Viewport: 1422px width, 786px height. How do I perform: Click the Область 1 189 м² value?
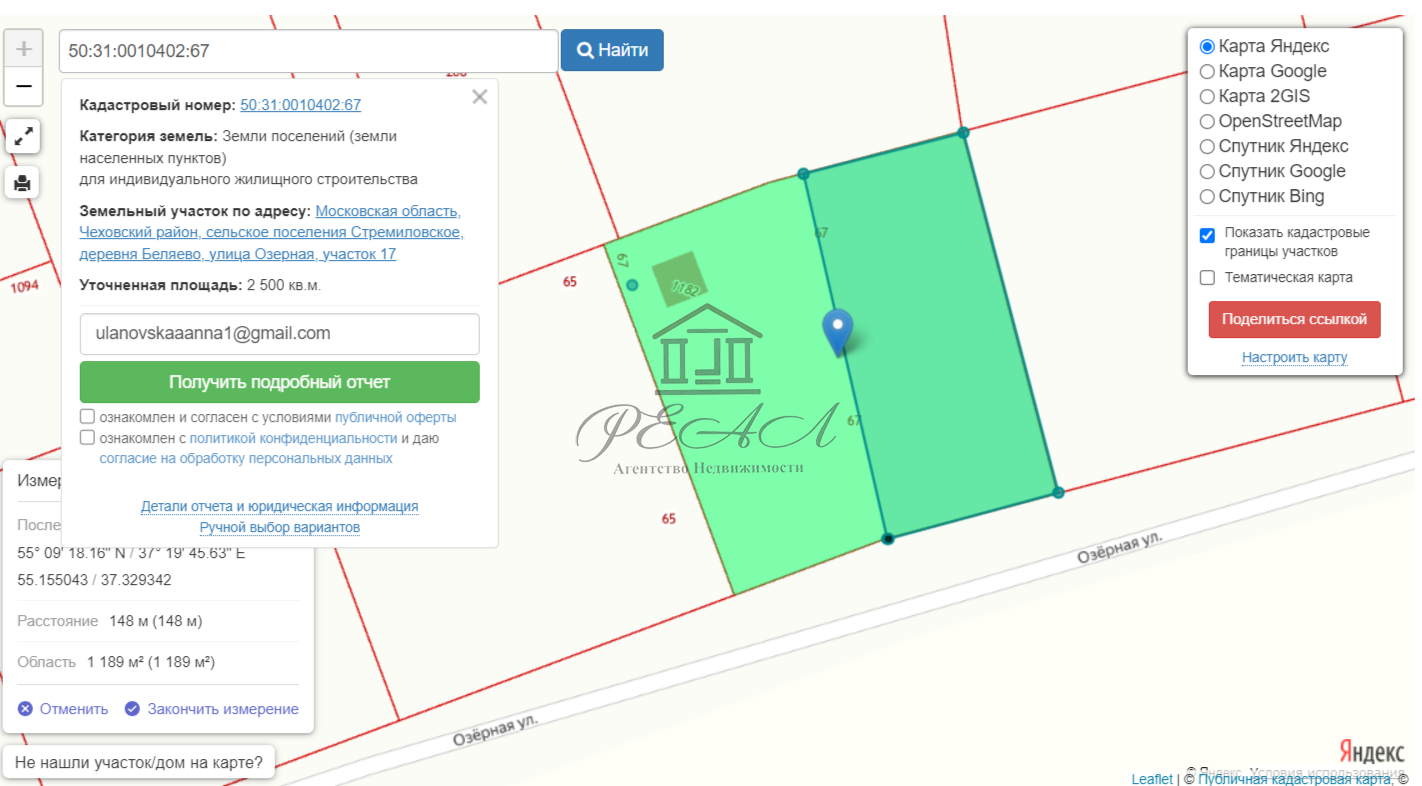click(151, 662)
